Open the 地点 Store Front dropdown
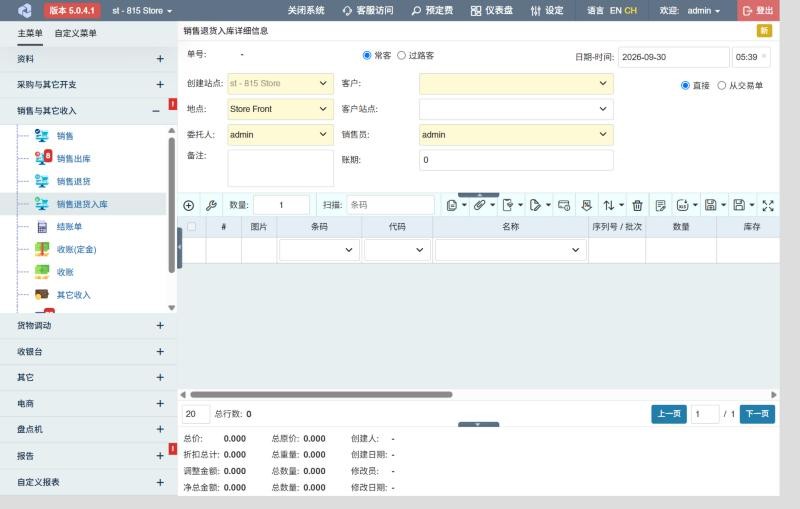 coord(280,109)
